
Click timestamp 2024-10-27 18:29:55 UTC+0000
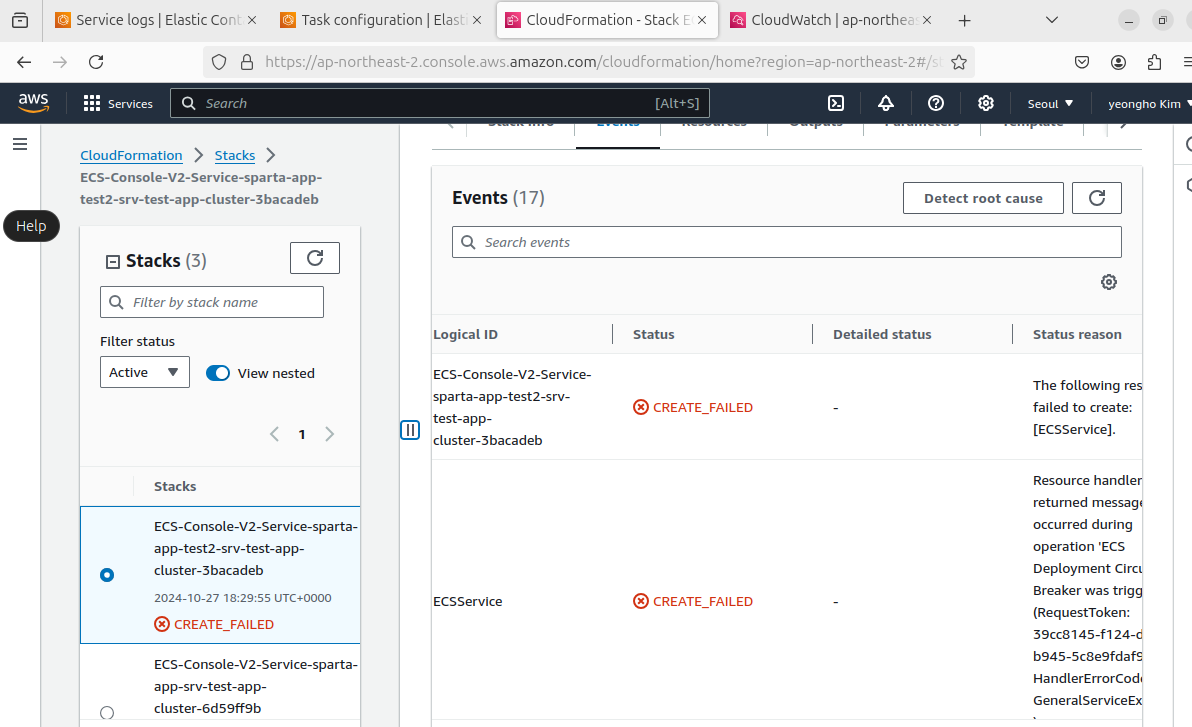243,598
